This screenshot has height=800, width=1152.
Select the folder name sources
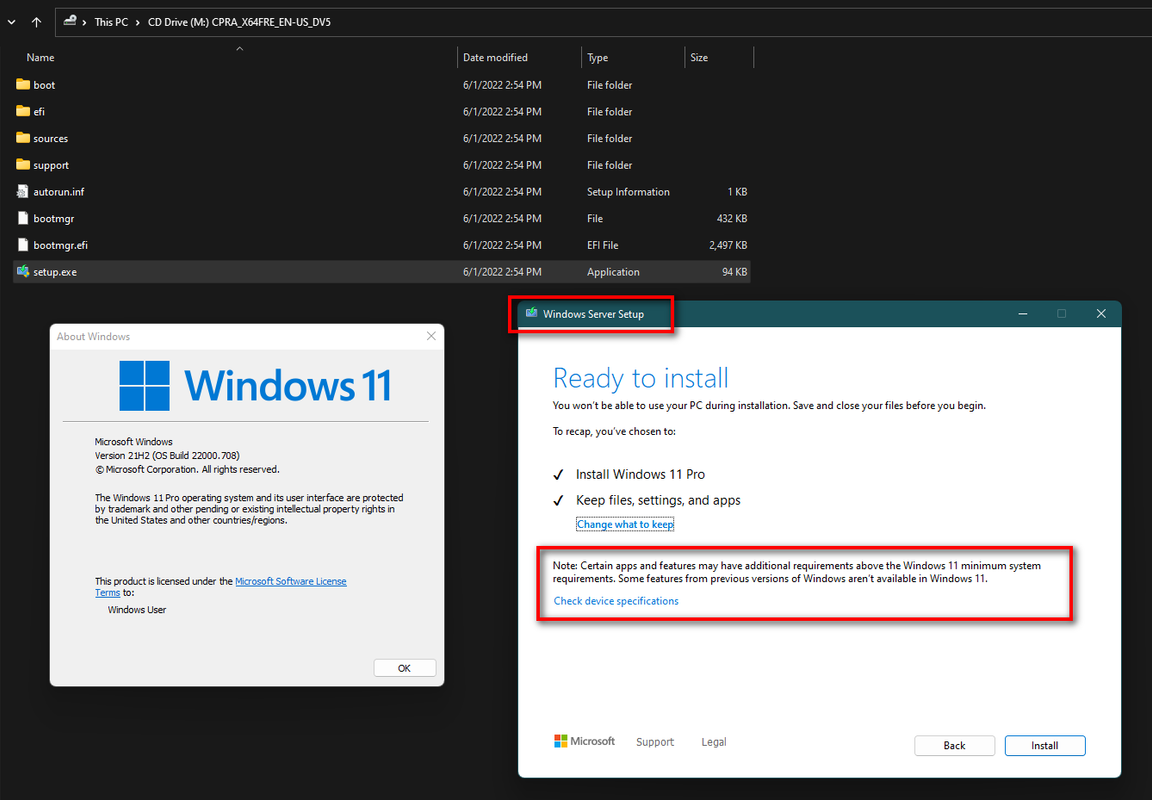pos(51,138)
